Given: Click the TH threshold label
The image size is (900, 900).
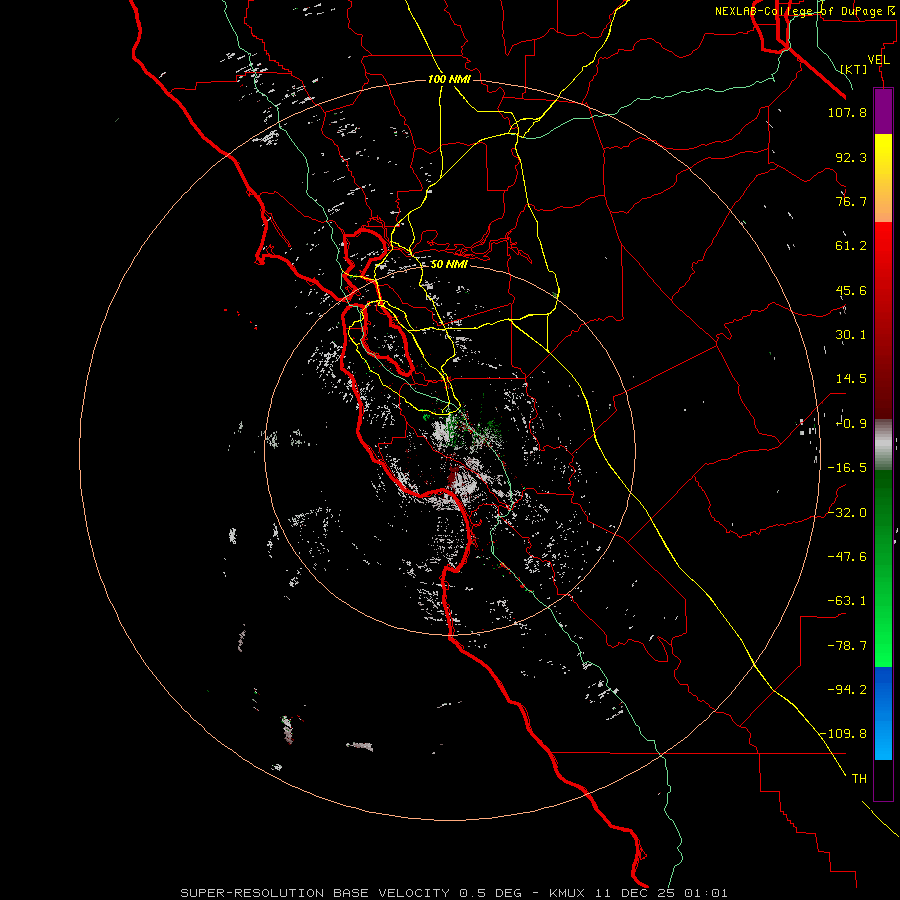Looking at the screenshot, I should tap(859, 779).
